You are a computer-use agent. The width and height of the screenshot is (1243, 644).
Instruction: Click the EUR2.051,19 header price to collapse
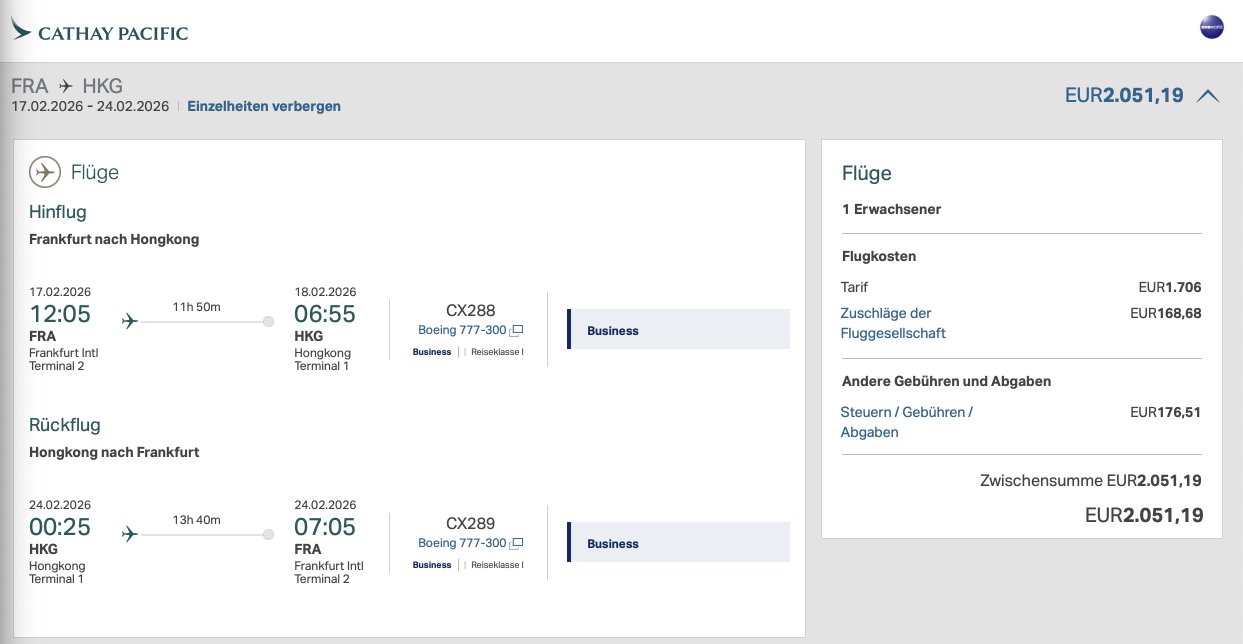pos(1124,96)
